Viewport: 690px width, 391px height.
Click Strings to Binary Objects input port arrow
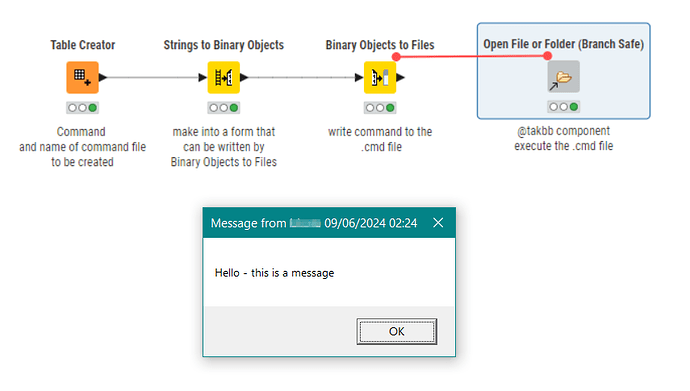(202, 77)
